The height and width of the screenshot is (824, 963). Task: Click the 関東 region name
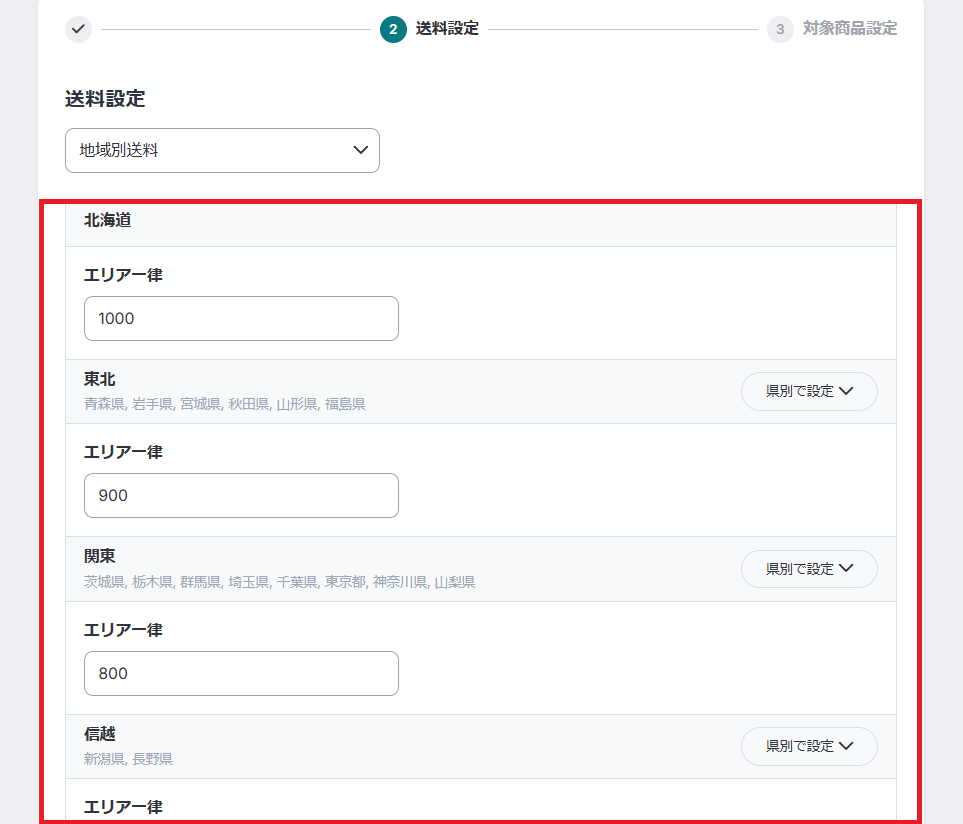click(x=100, y=557)
